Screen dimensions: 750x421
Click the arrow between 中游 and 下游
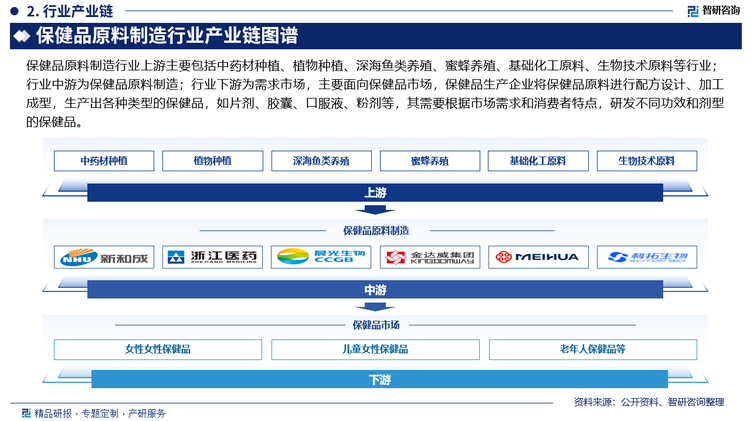click(x=375, y=307)
